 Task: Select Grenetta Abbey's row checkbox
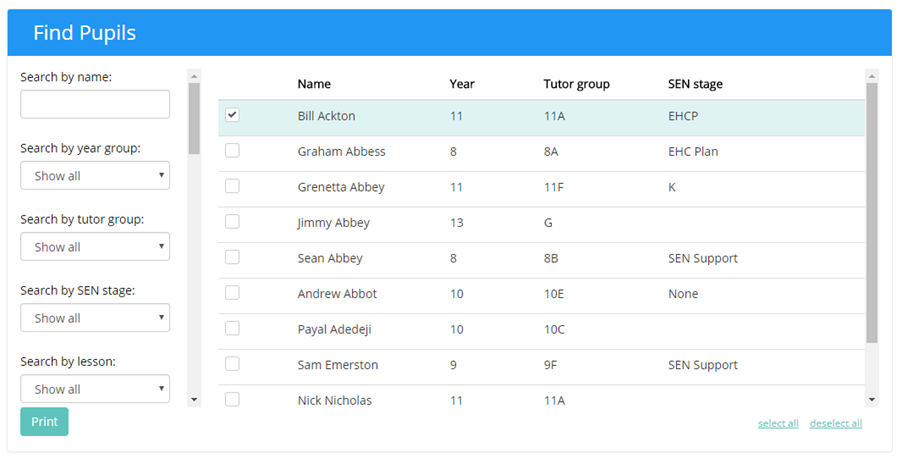232,186
